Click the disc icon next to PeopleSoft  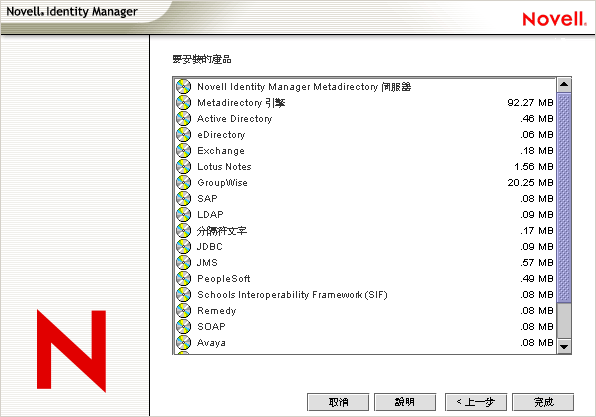[x=183, y=279]
